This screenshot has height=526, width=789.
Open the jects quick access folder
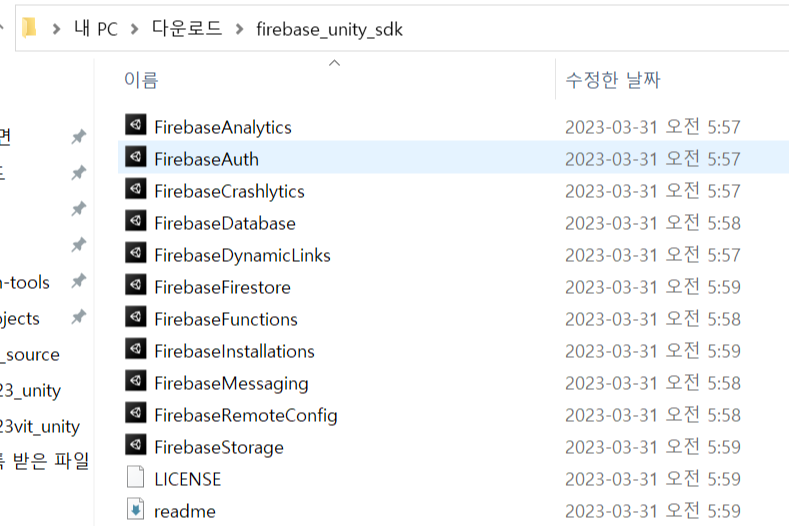[20, 319]
